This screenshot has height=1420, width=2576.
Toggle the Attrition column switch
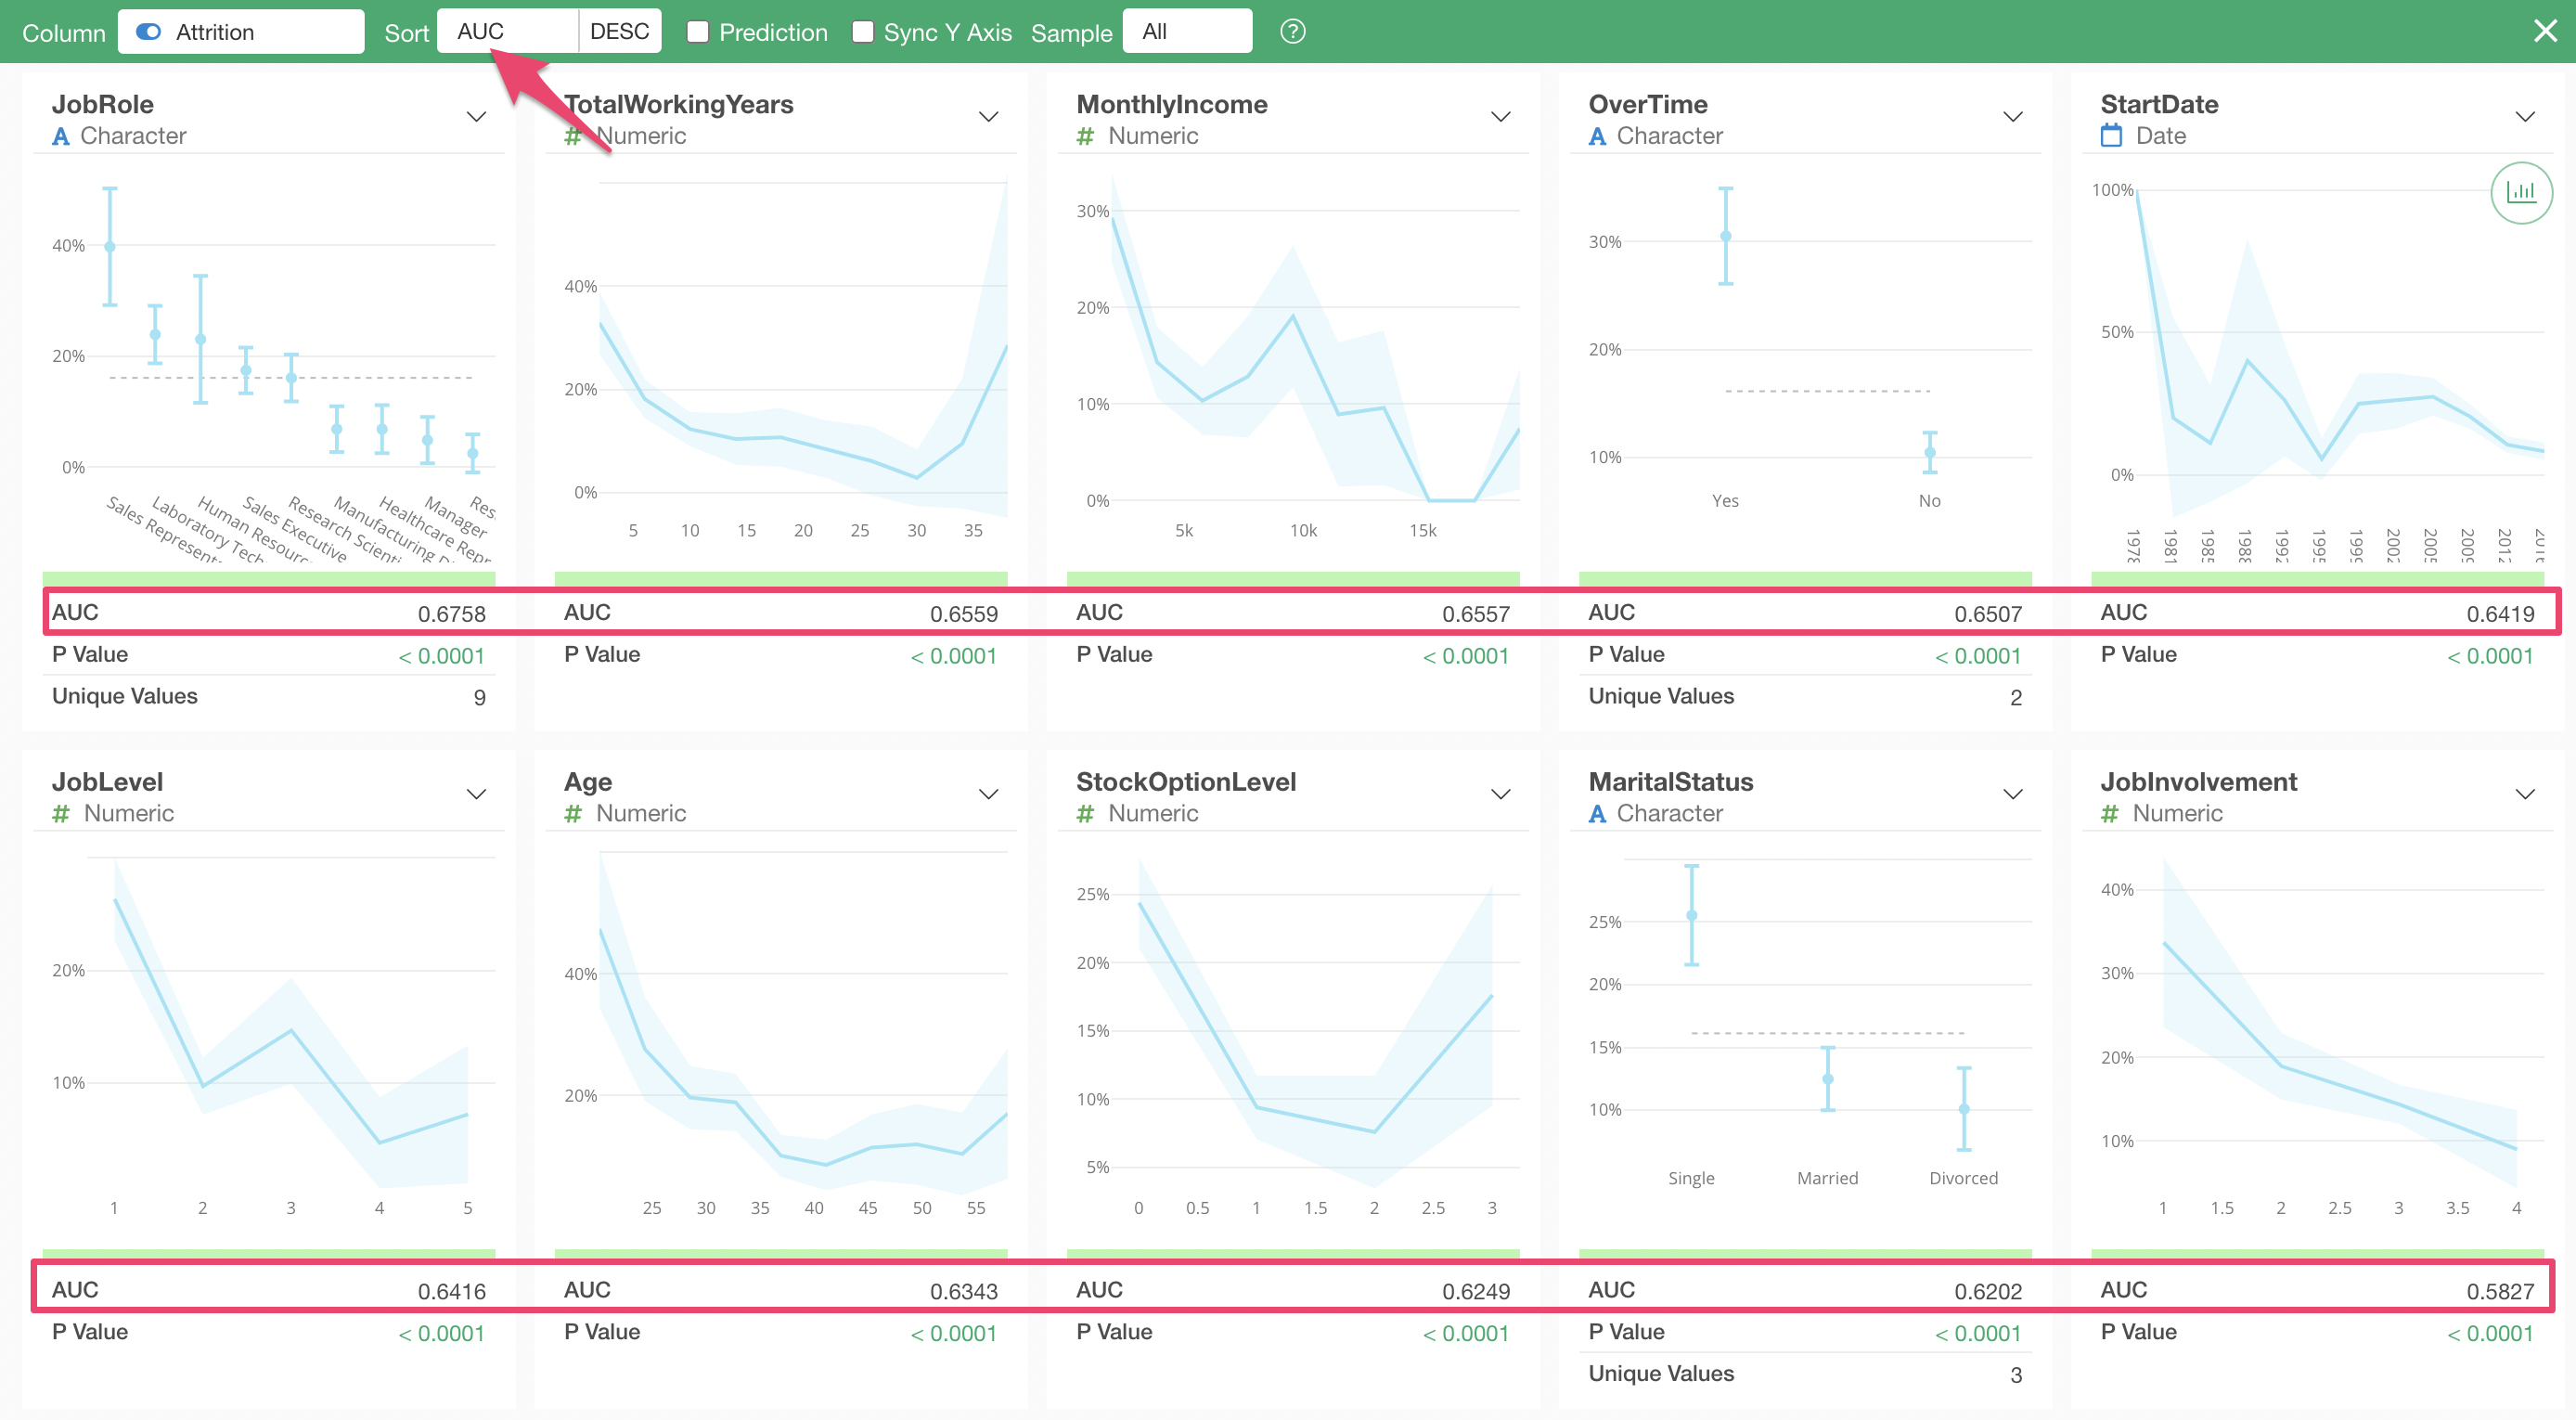tap(149, 32)
